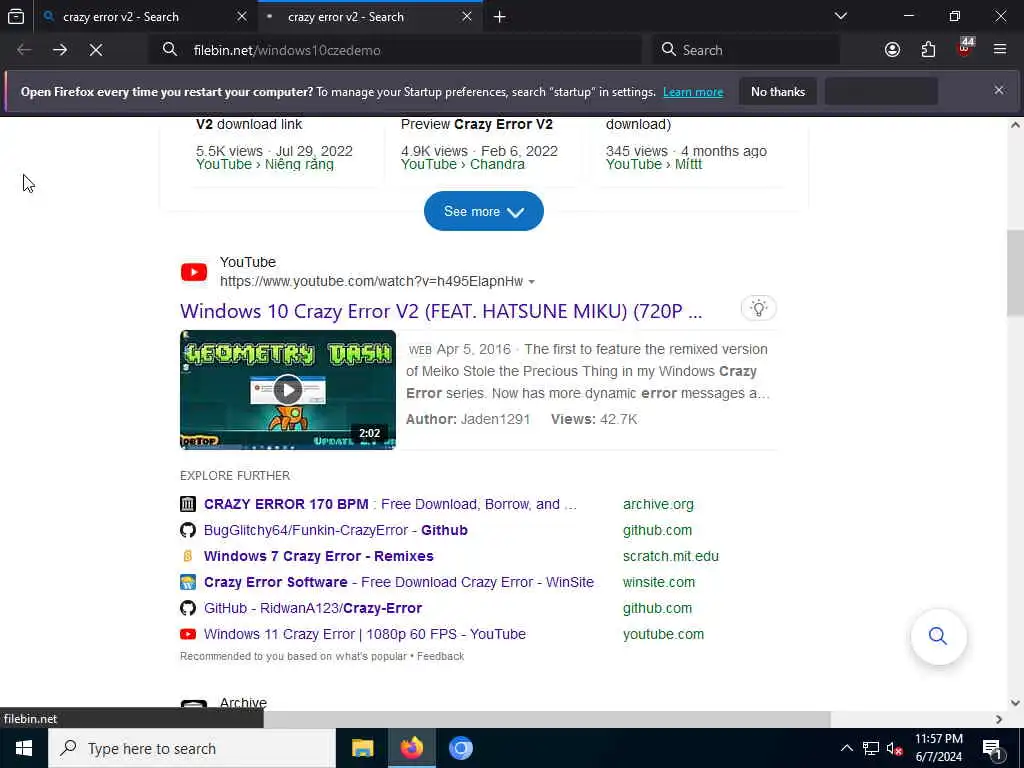Click the YouTube logo above the video result
The width and height of the screenshot is (1024, 768).
(194, 272)
